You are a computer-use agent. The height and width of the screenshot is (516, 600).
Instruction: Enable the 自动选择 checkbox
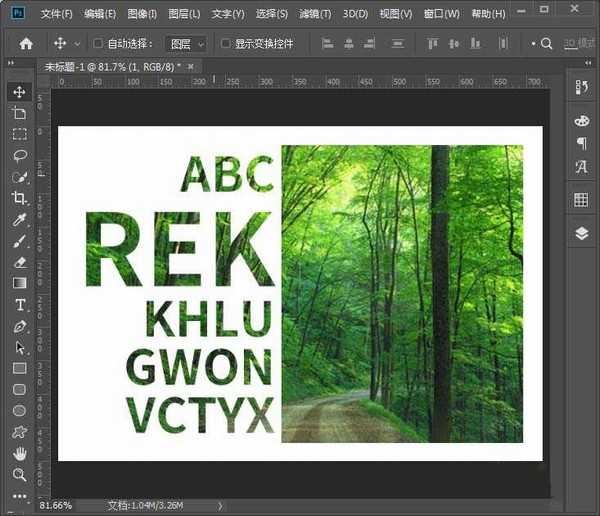click(x=98, y=44)
